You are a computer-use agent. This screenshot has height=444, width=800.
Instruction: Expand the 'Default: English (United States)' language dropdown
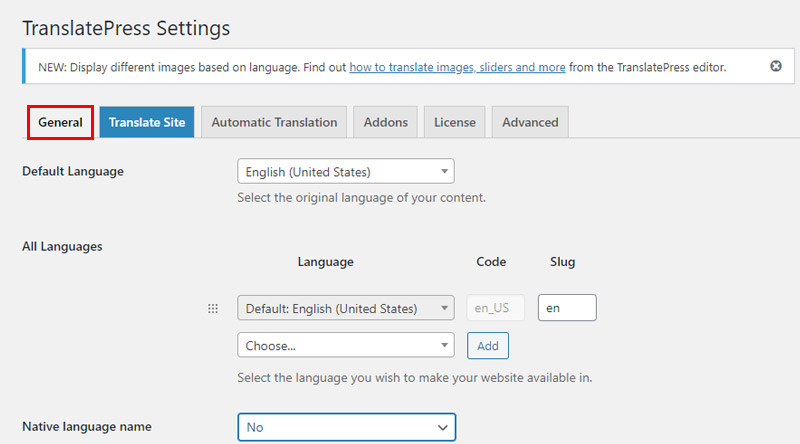click(x=346, y=308)
